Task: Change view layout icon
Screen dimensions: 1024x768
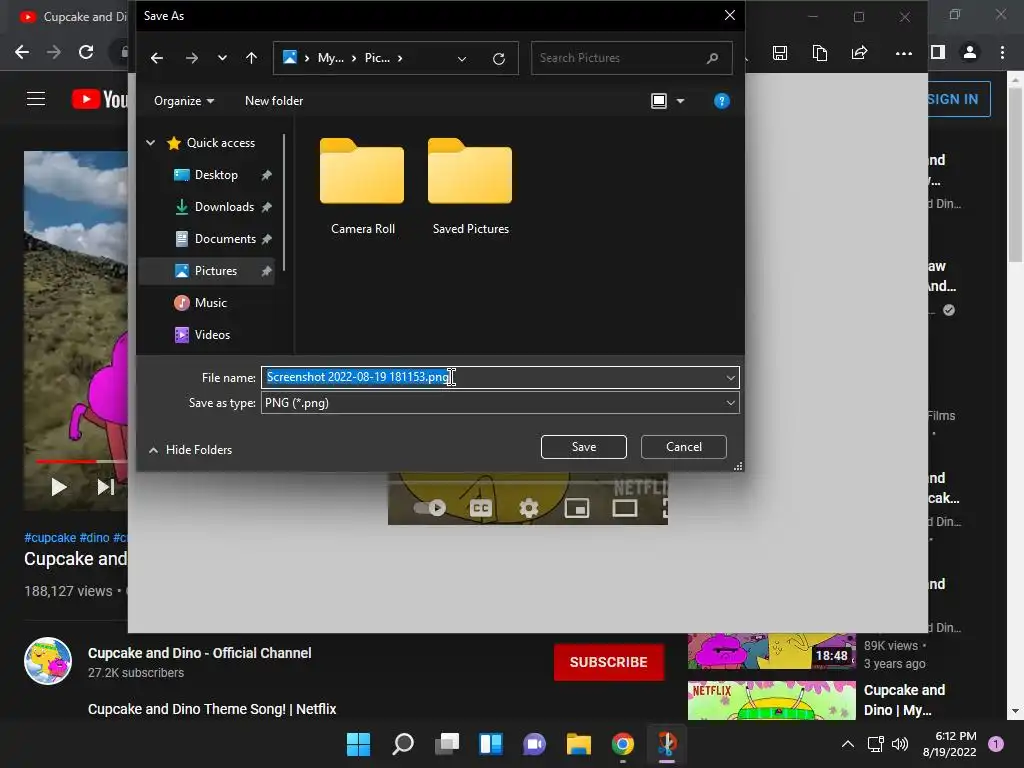Action: tap(659, 101)
